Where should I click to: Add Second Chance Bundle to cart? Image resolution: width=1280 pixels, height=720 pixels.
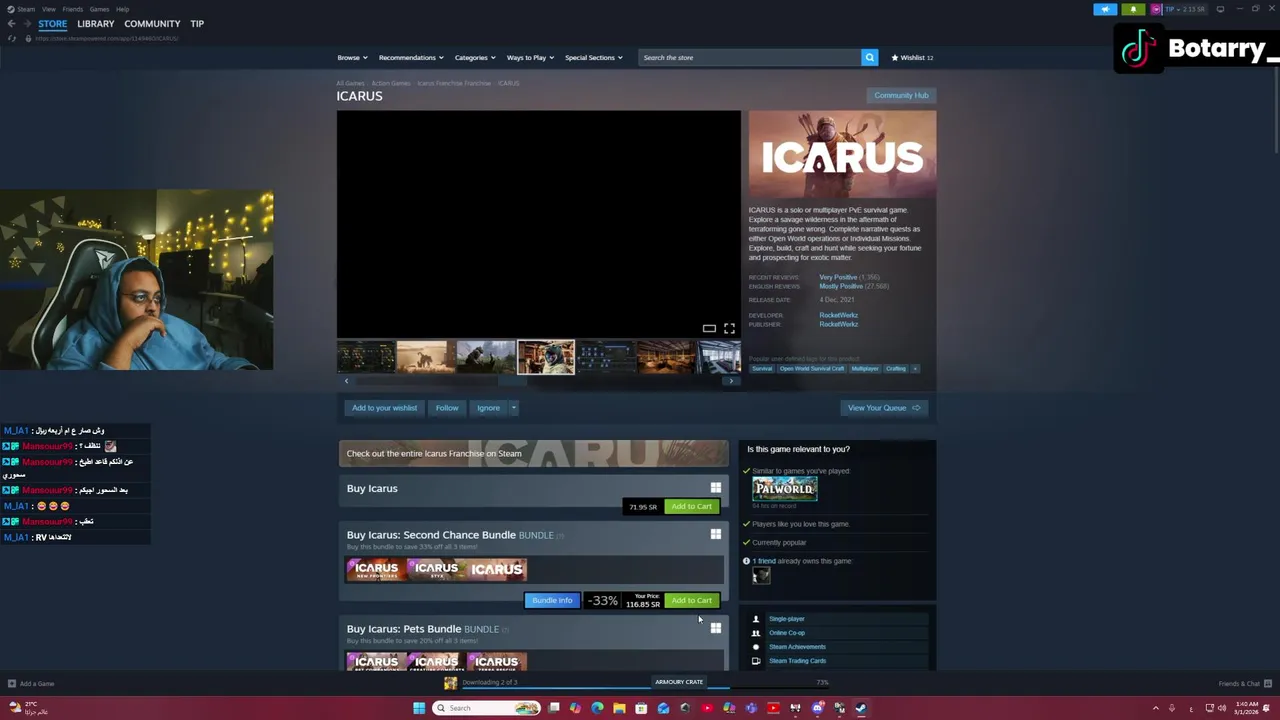[x=691, y=600]
